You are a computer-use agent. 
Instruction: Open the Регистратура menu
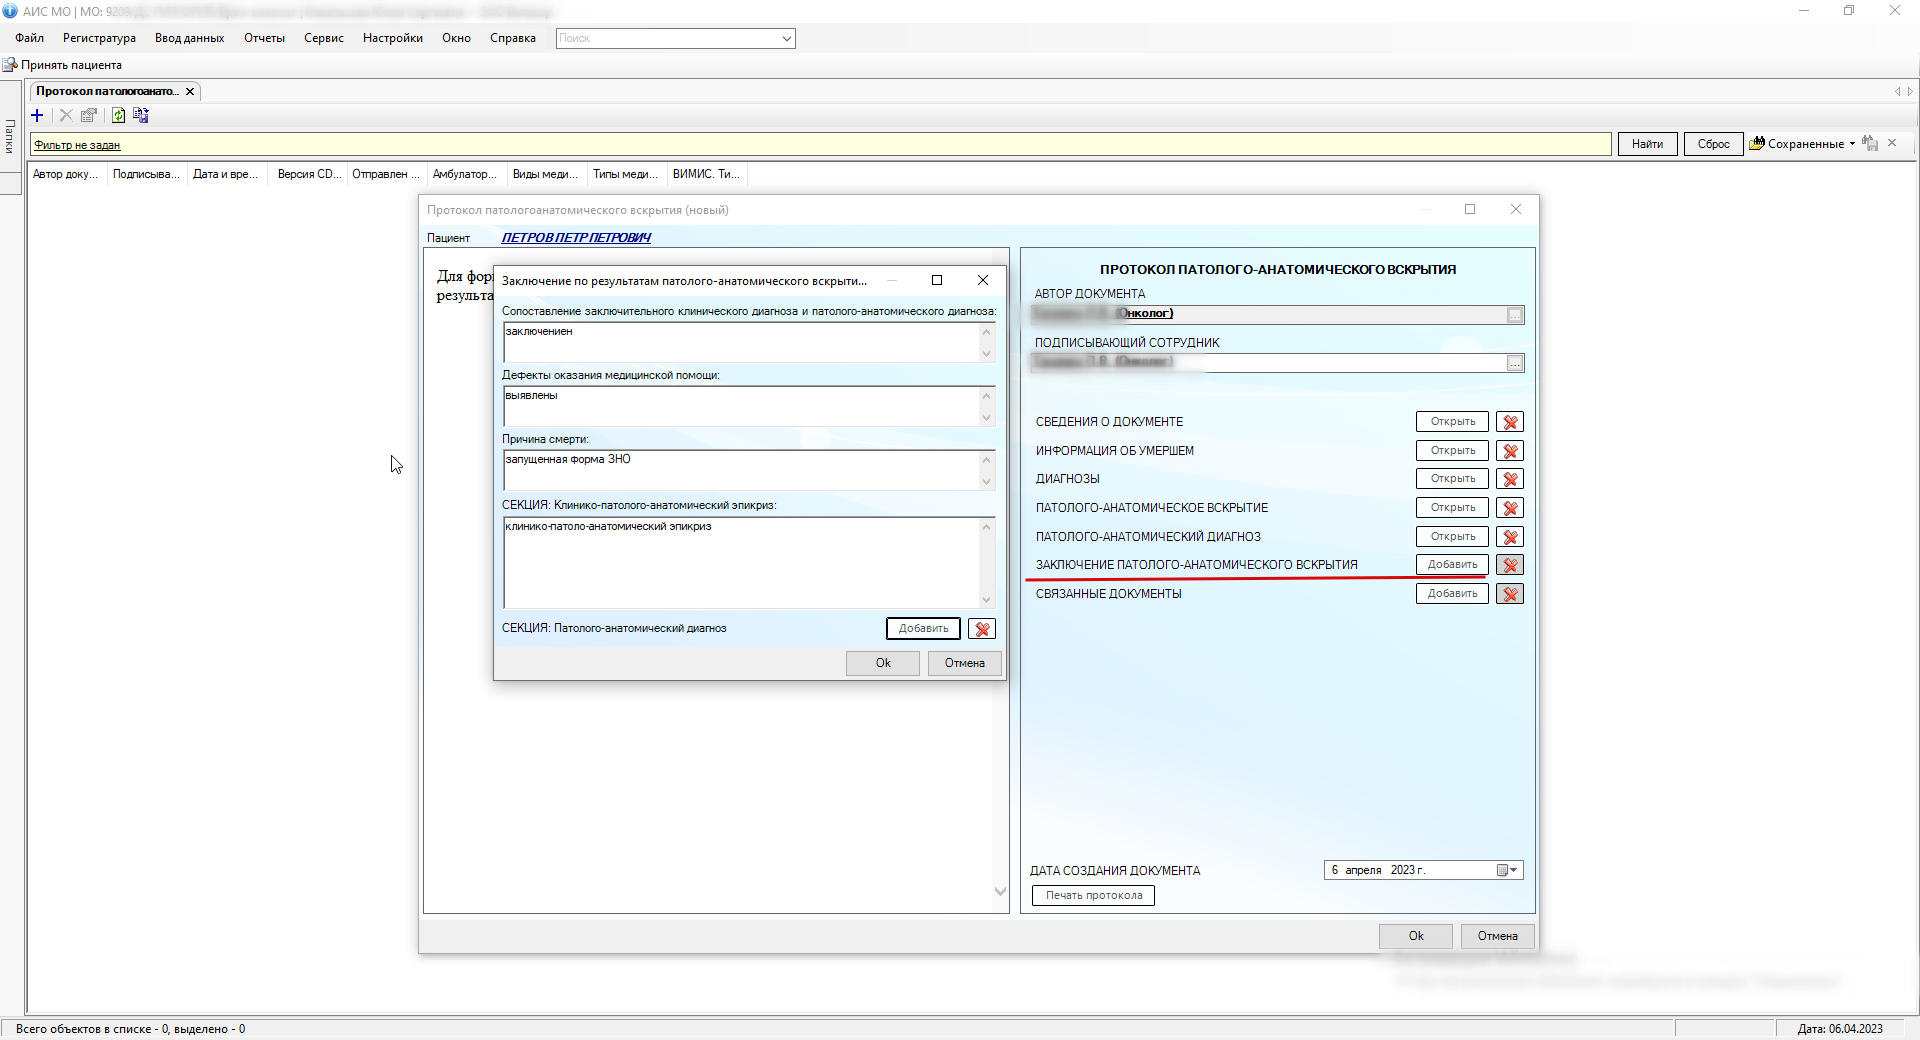[x=99, y=38]
